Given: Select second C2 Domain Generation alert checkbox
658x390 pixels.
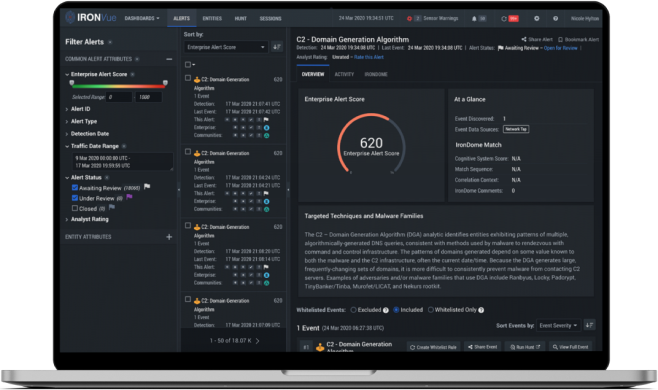Looking at the screenshot, I should pos(188,152).
